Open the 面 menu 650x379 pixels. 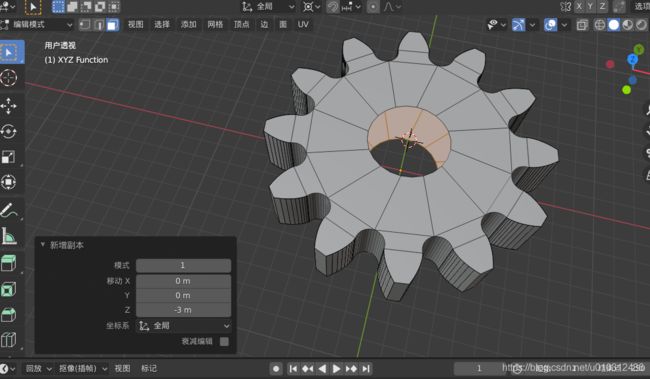point(283,25)
